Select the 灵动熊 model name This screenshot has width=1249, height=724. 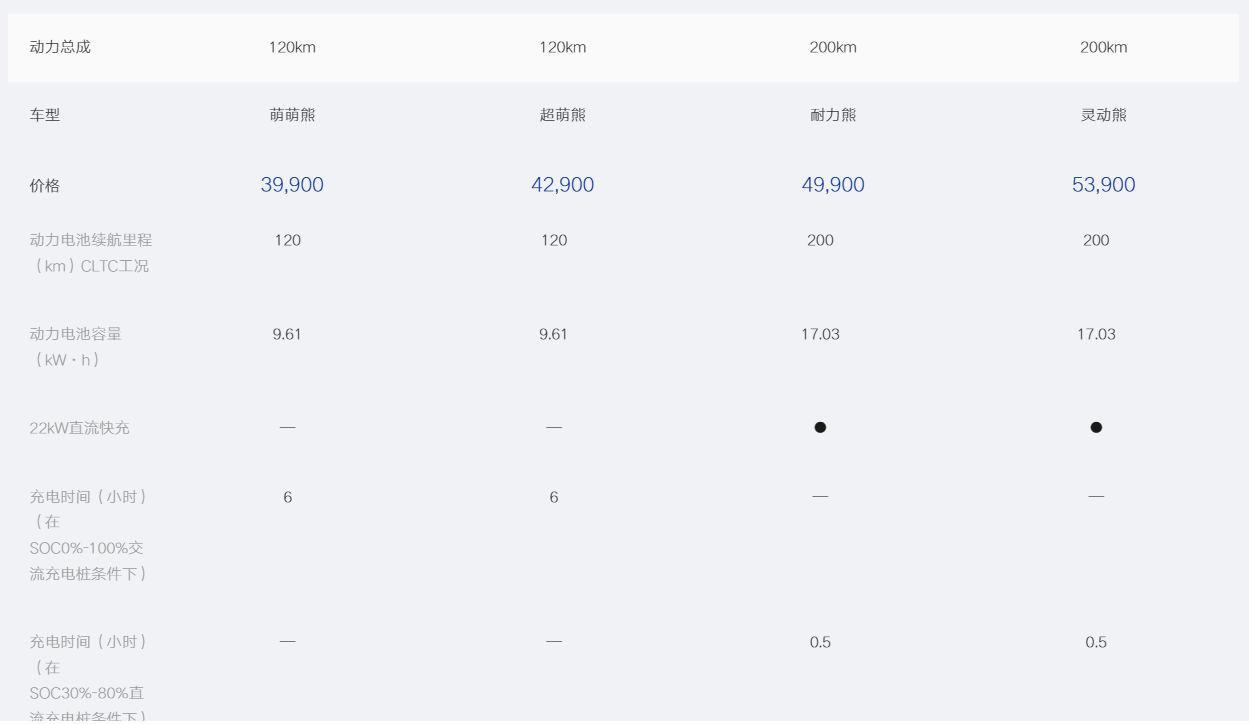[x=1103, y=115]
